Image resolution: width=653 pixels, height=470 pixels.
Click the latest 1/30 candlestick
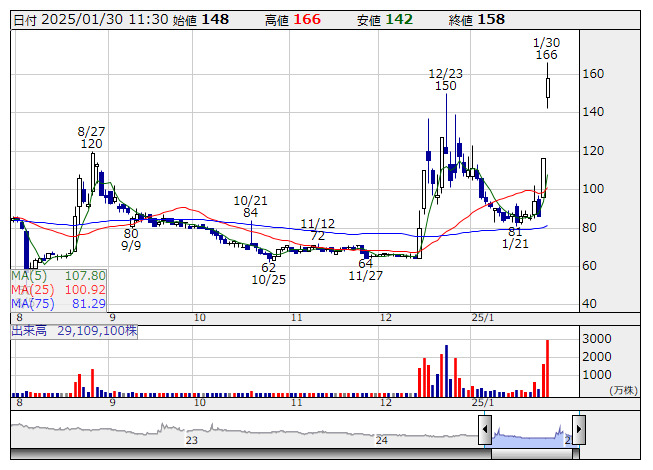(548, 87)
